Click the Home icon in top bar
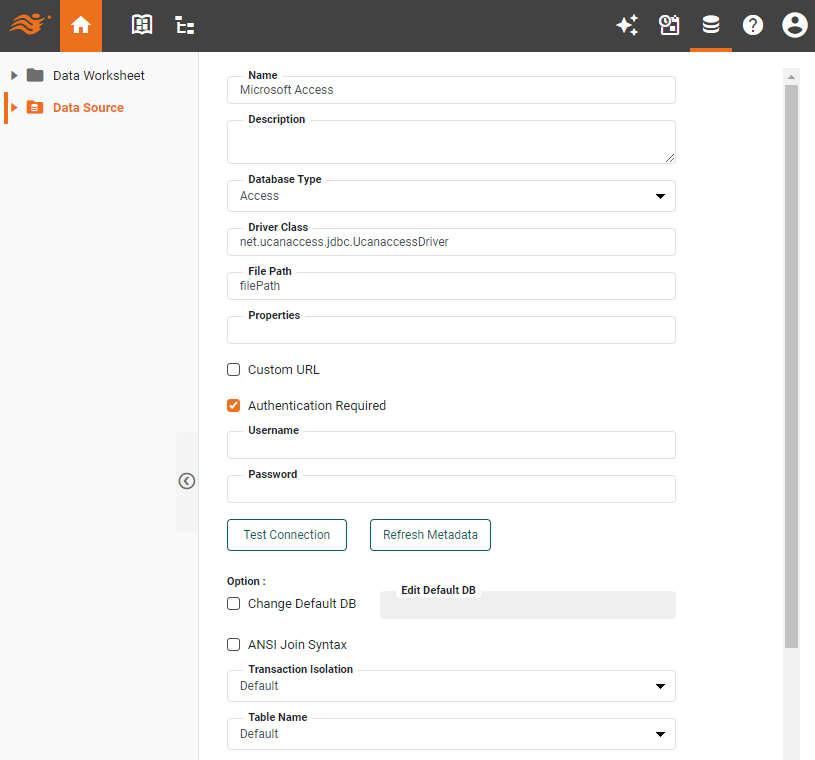Image resolution: width=815 pixels, height=760 pixels. 81,26
